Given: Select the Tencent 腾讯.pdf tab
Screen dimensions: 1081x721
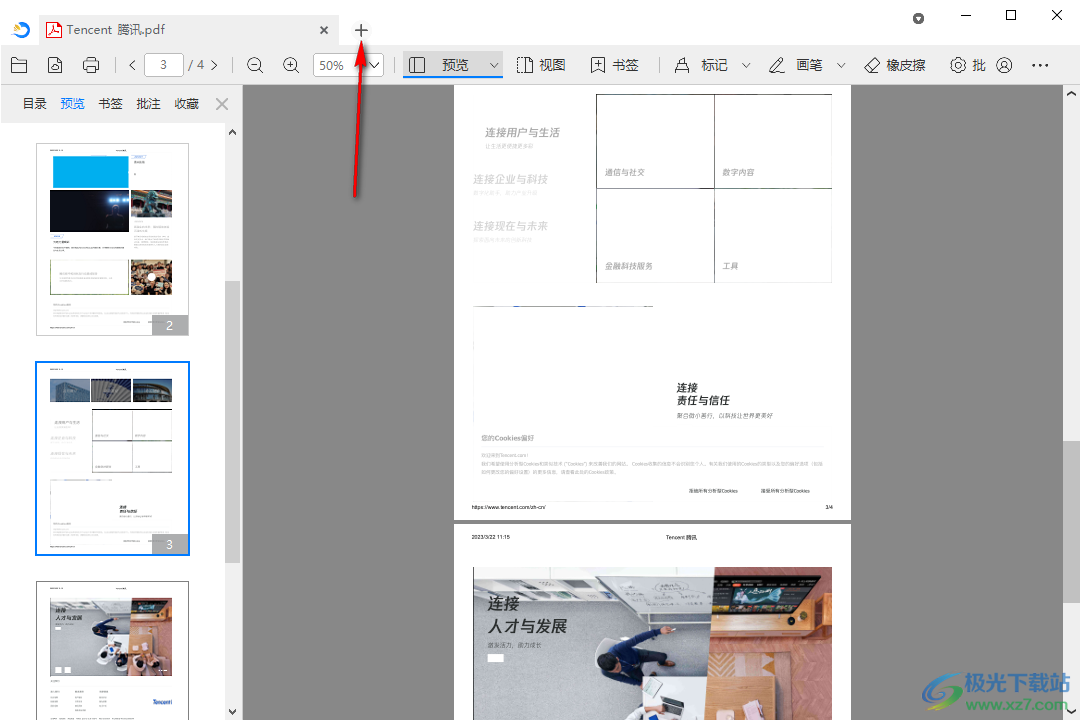Looking at the screenshot, I should (188, 30).
